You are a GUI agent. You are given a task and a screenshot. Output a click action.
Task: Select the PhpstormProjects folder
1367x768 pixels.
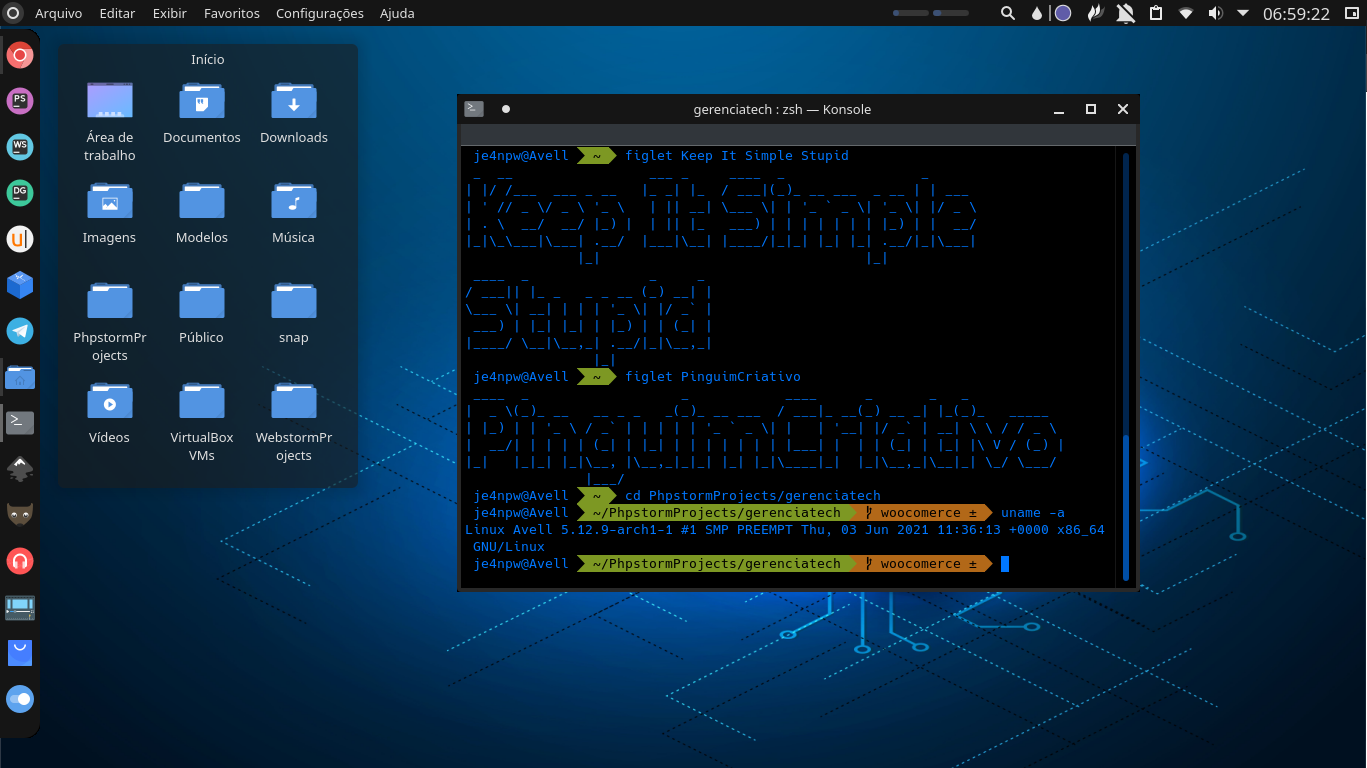(110, 321)
